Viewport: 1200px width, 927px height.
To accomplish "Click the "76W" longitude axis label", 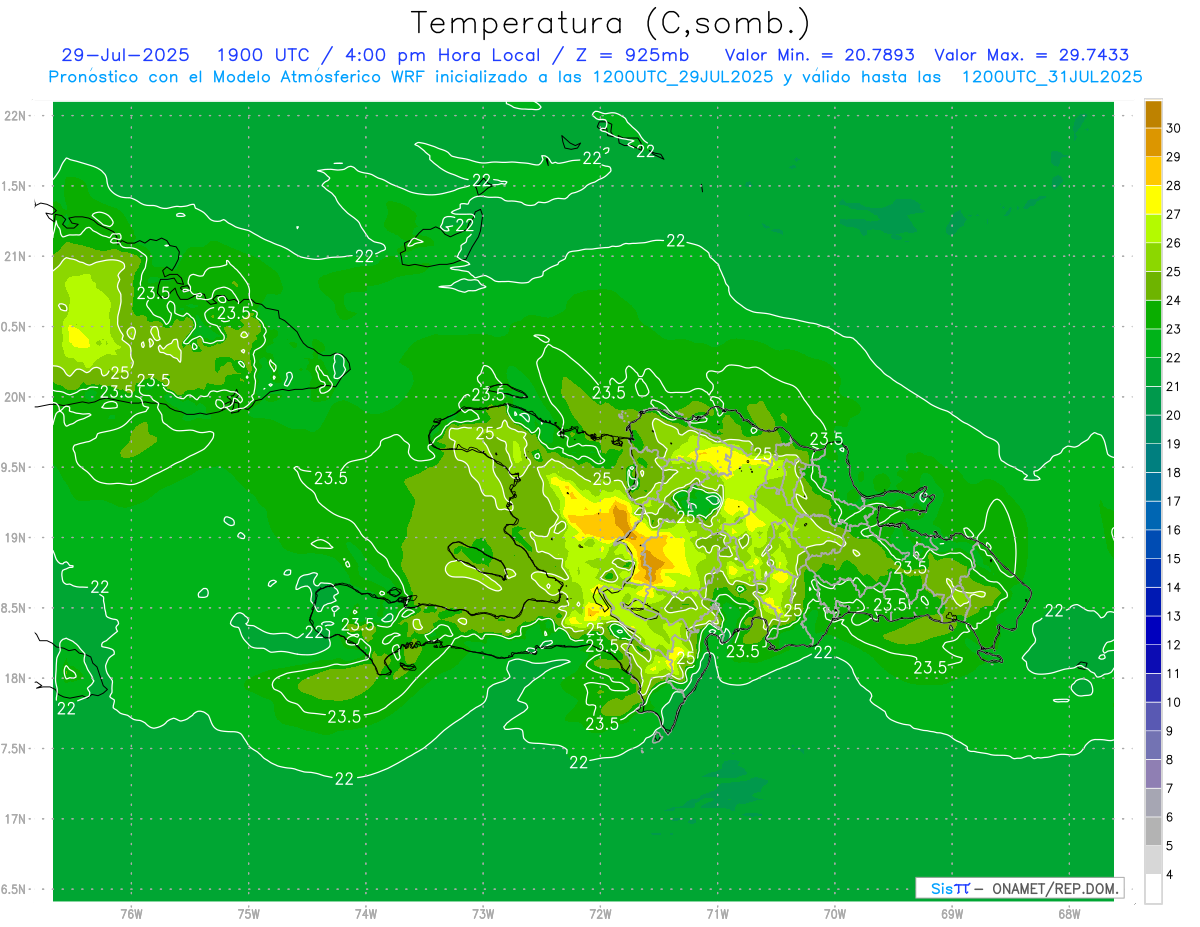I will 131,913.
